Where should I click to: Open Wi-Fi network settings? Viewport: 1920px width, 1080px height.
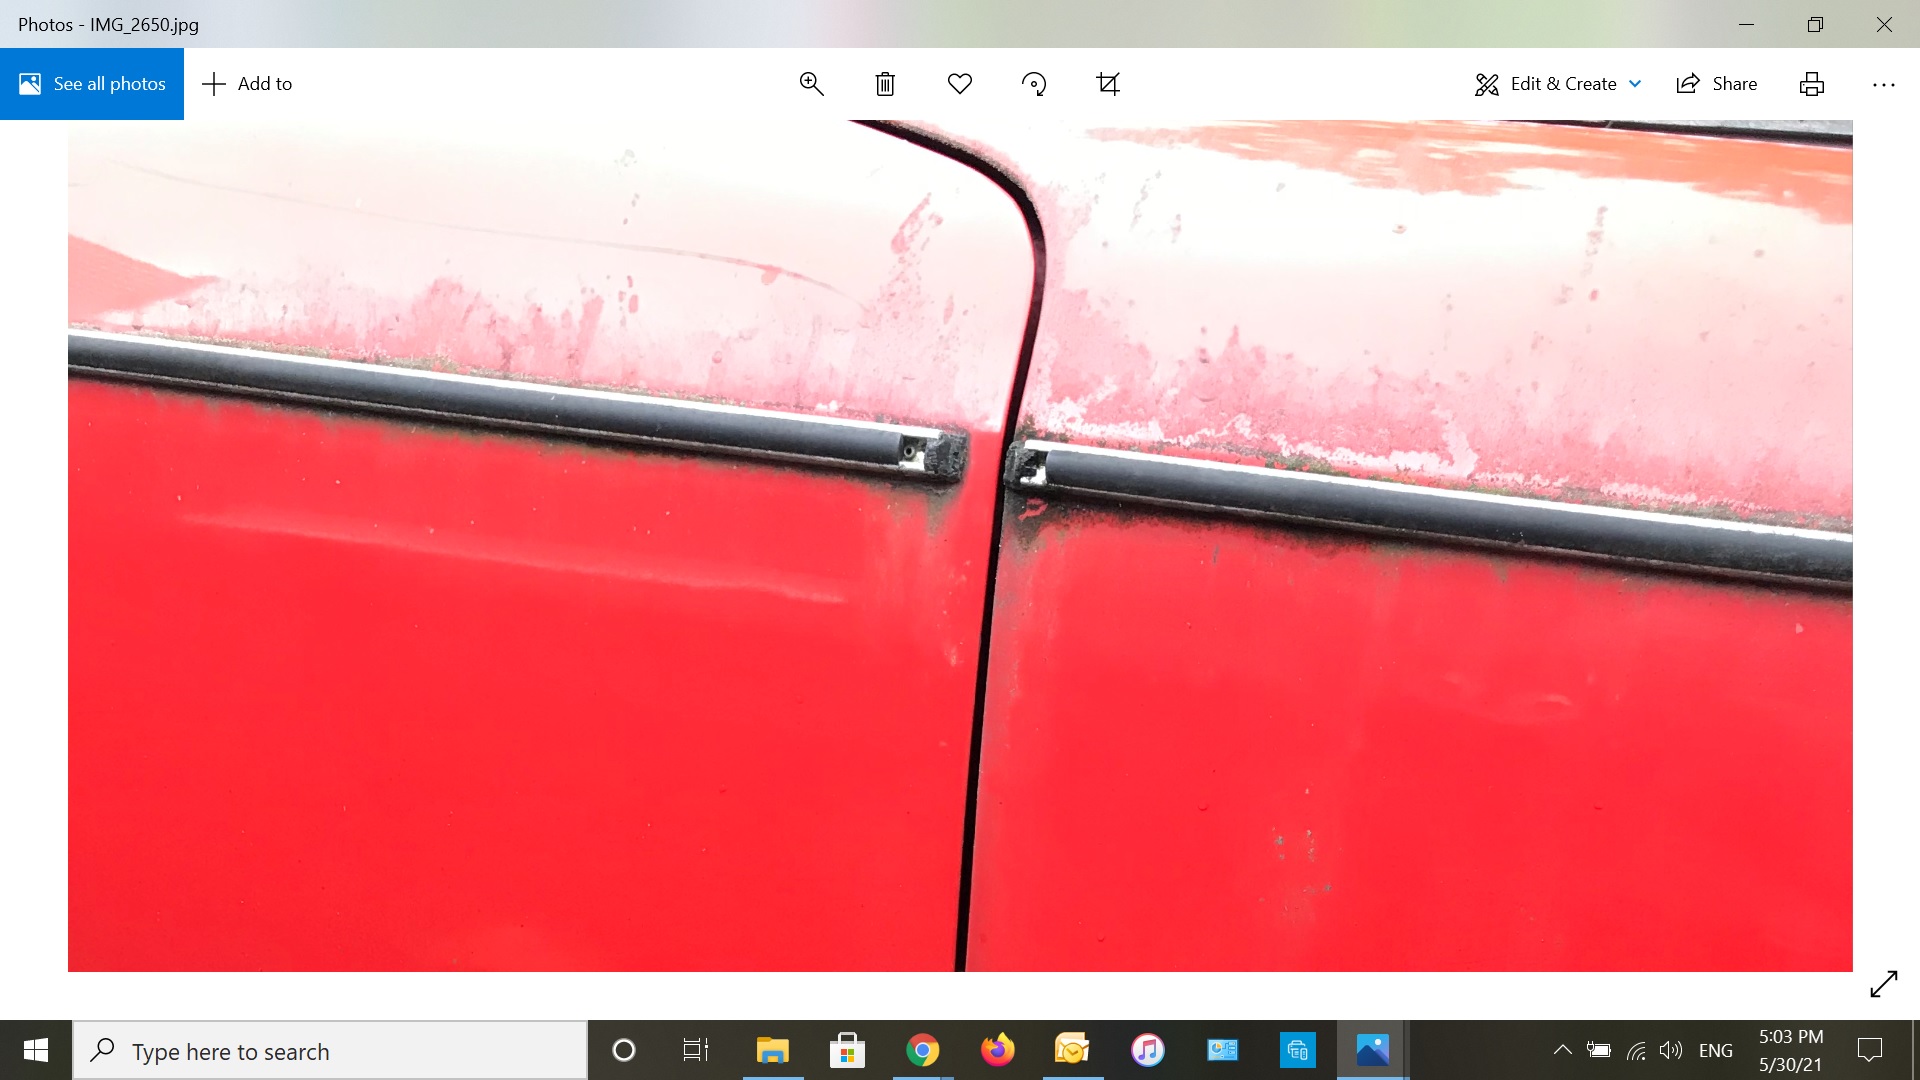coord(1636,1050)
